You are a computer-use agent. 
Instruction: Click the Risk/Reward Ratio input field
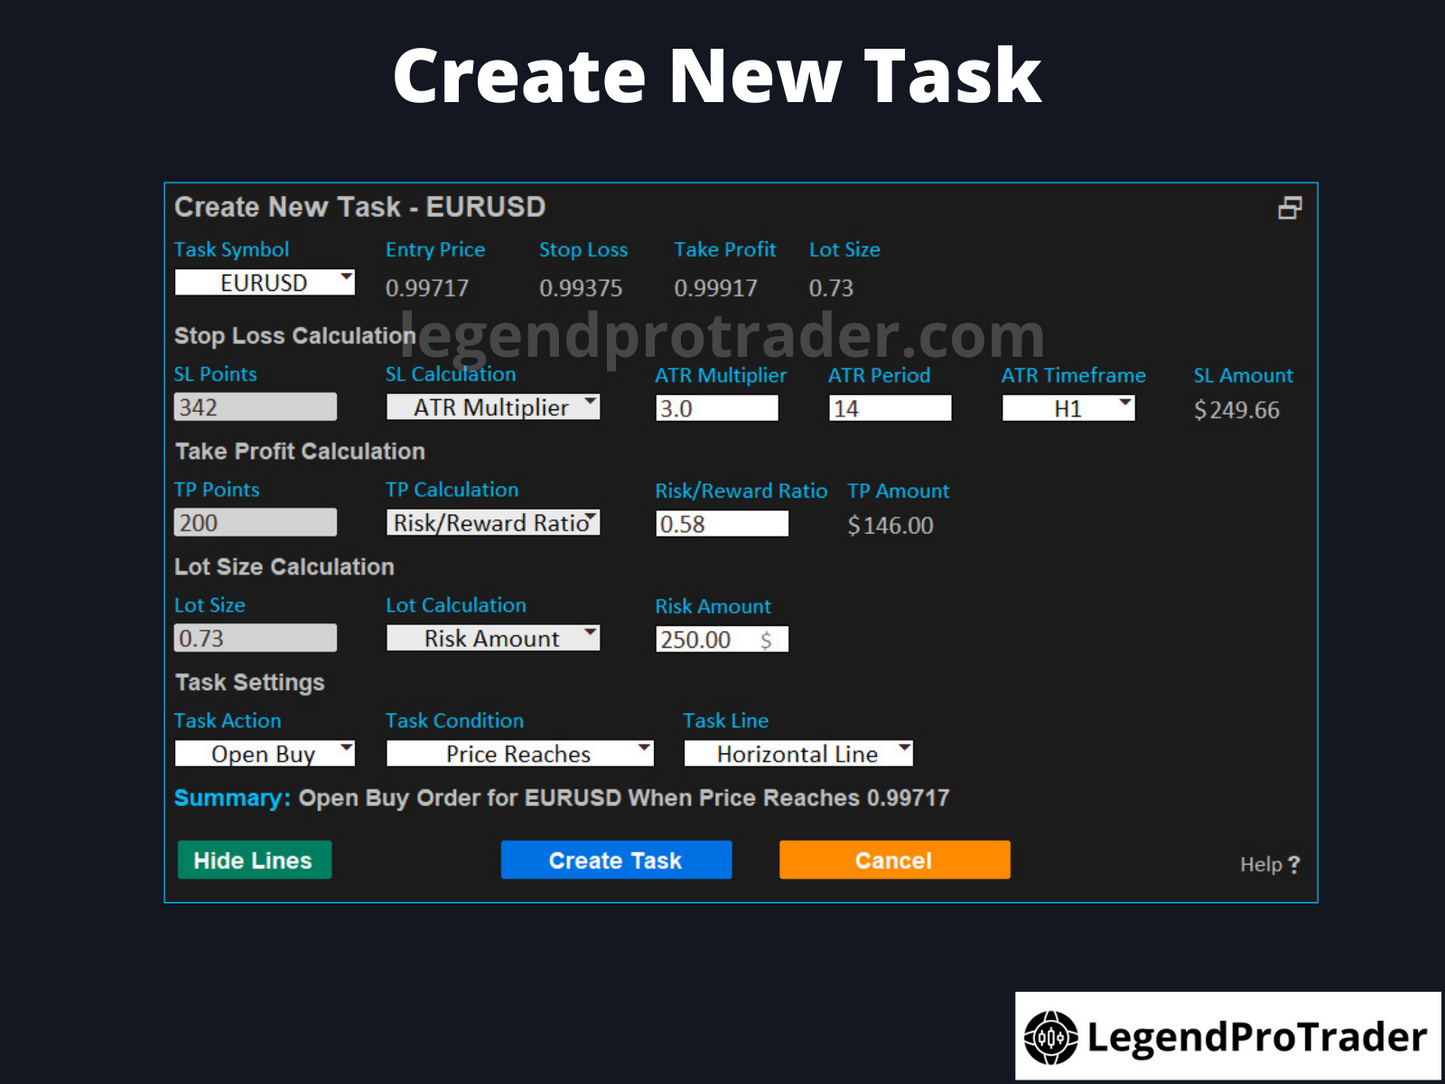tap(721, 524)
